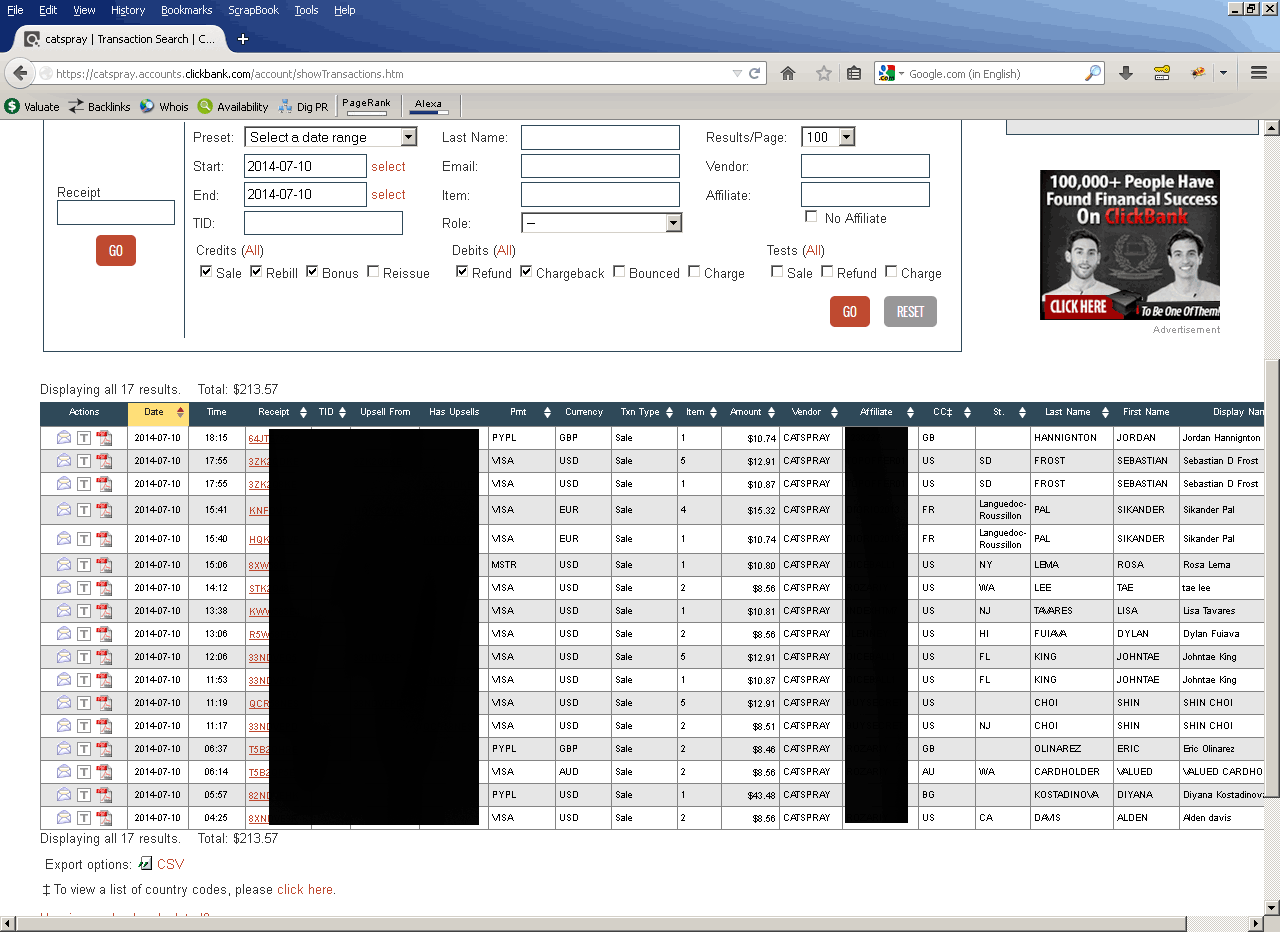
Task: Click the Whois toolbar button
Action: point(164,106)
